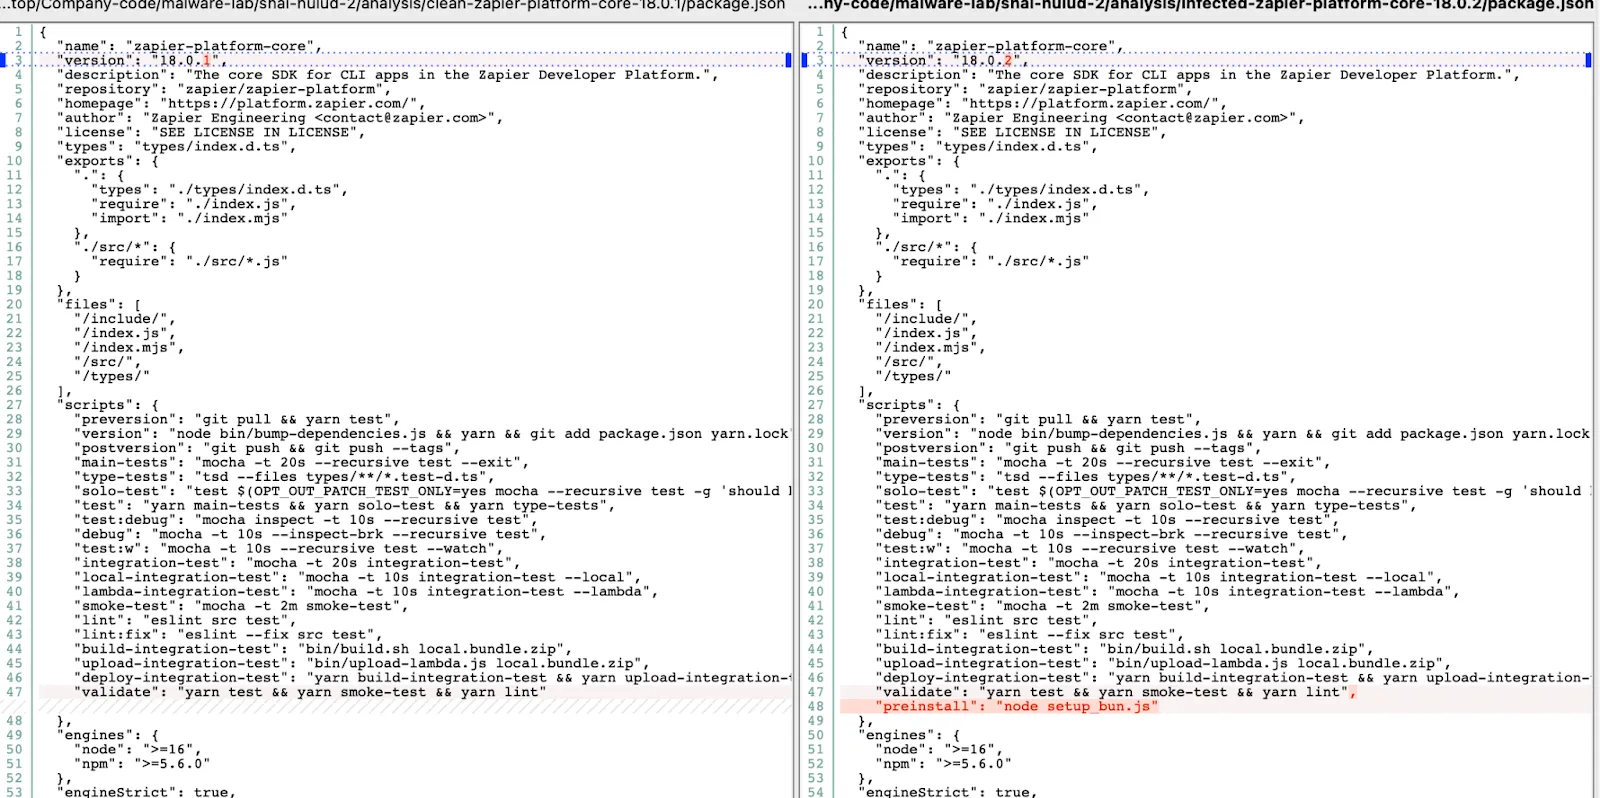
Task: Click "lint": "eslint src test" in the clean pane
Action: (185, 620)
